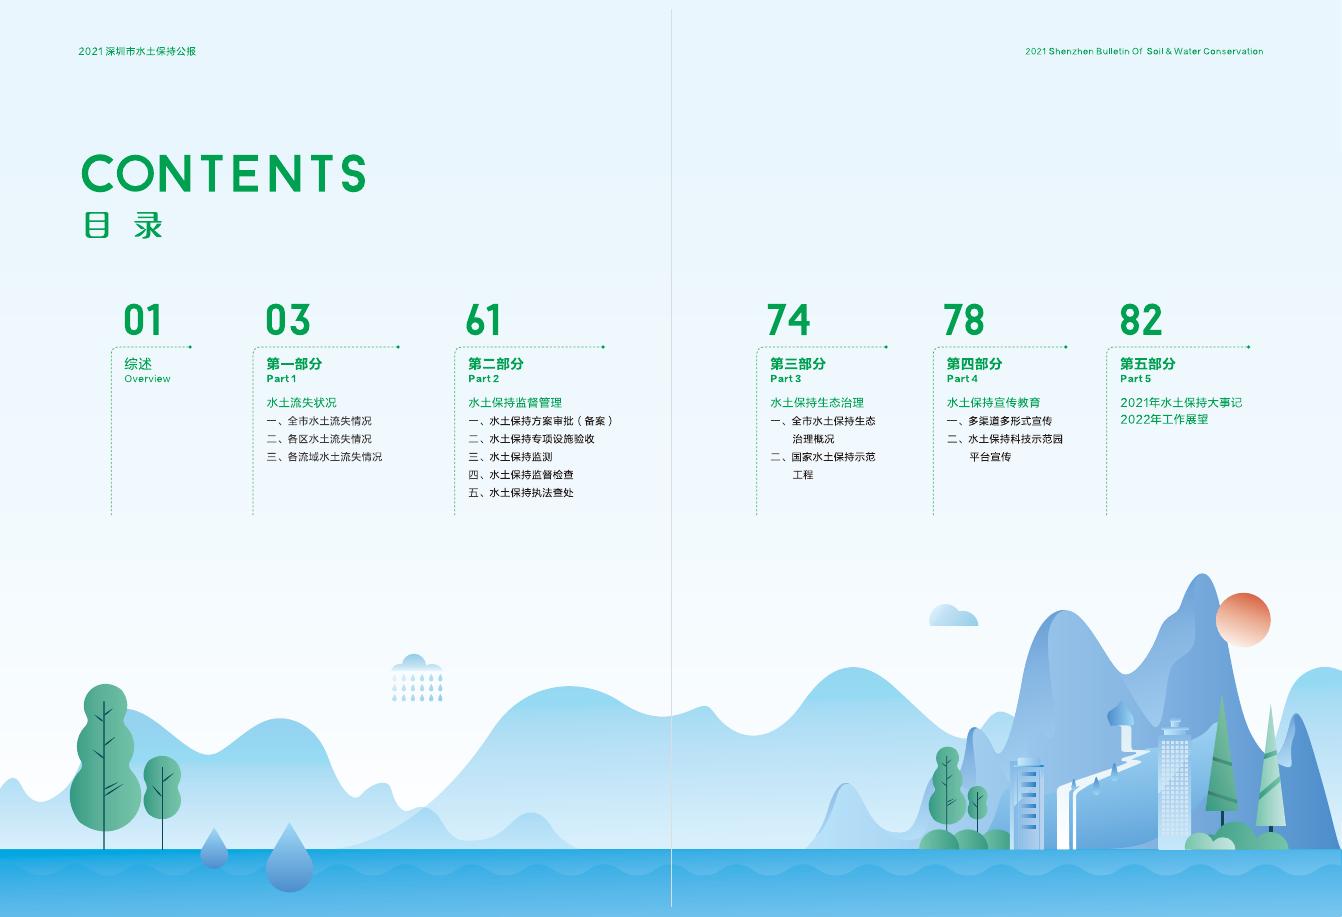Click the tall white skyscraper illustration
The height and width of the screenshot is (917, 1342).
1175,784
